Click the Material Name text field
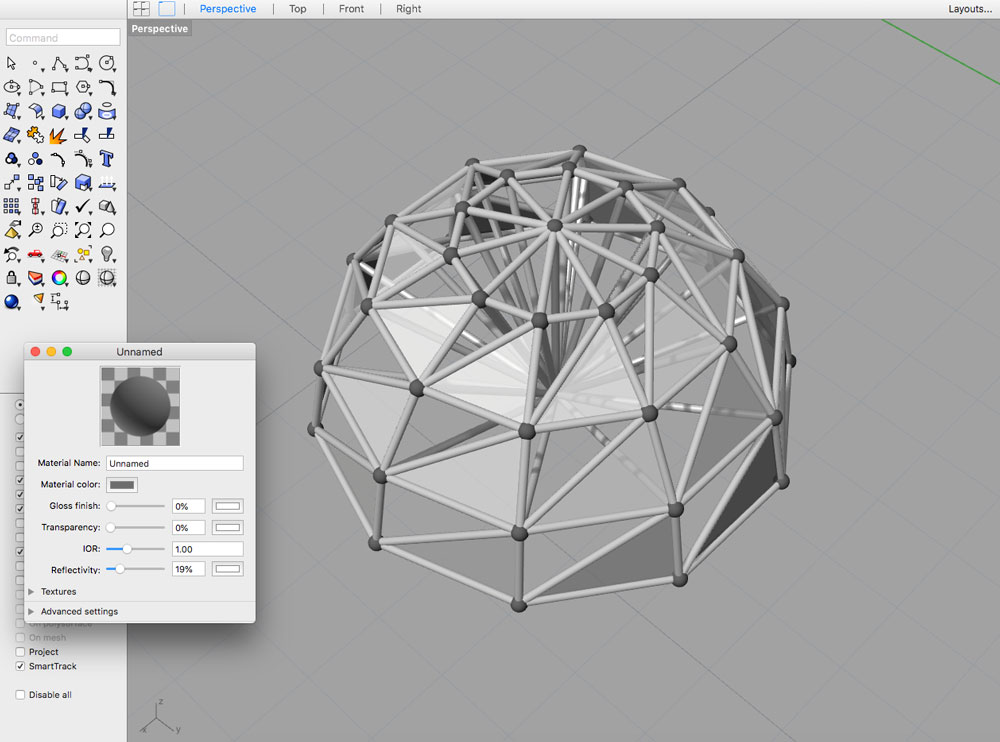The image size is (1000, 742). tap(175, 463)
